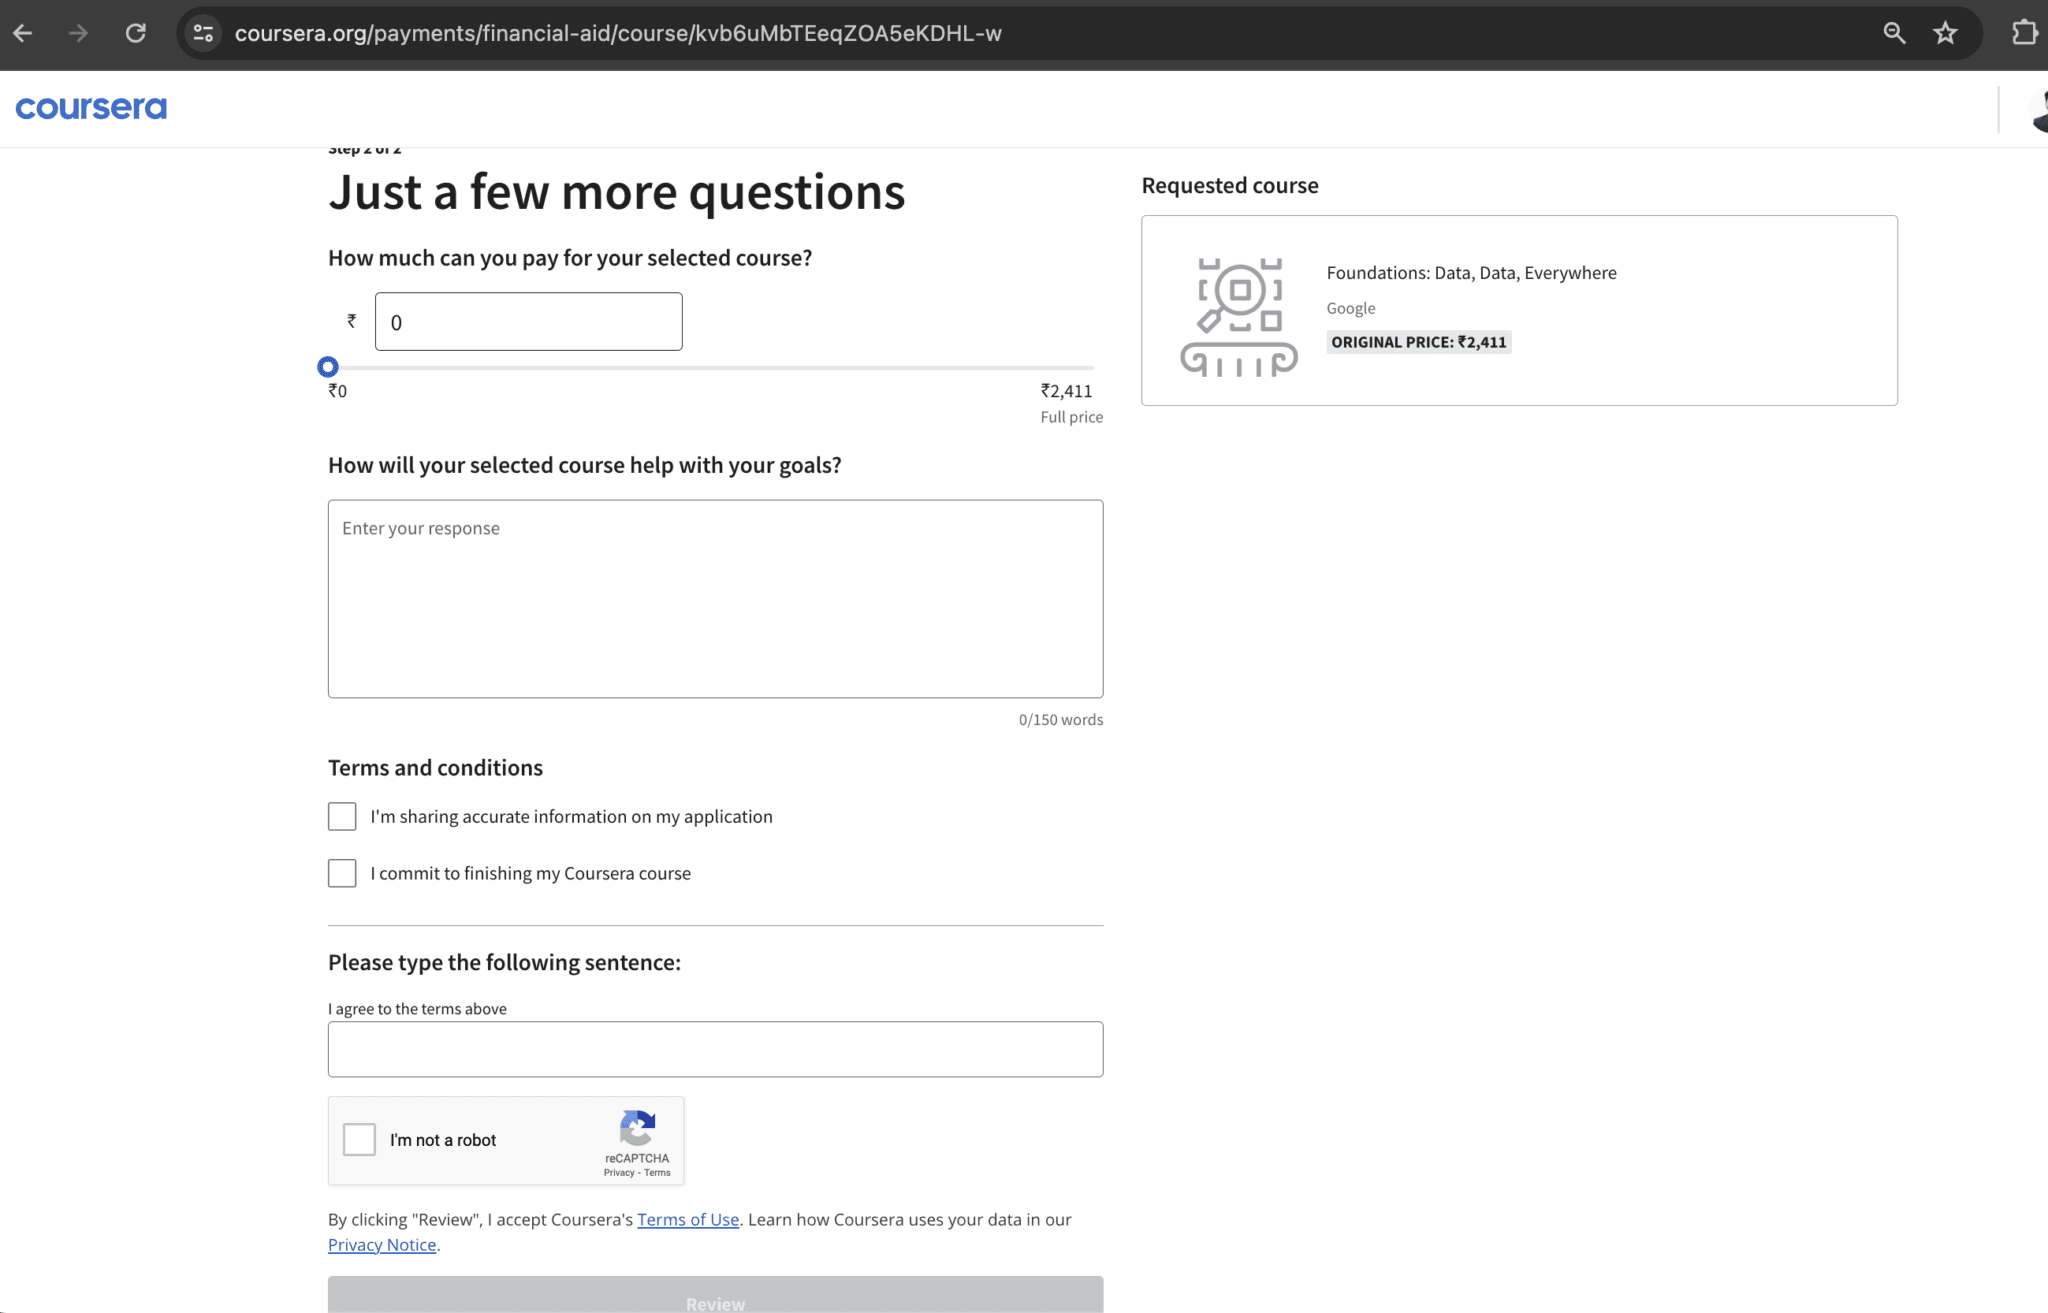The width and height of the screenshot is (2048, 1313).
Task: Click the goals response text area
Action: pyautogui.click(x=714, y=598)
